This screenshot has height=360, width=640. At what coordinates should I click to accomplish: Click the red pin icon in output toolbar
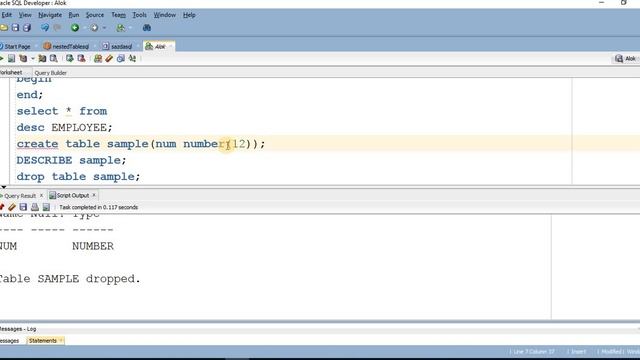coord(2,207)
